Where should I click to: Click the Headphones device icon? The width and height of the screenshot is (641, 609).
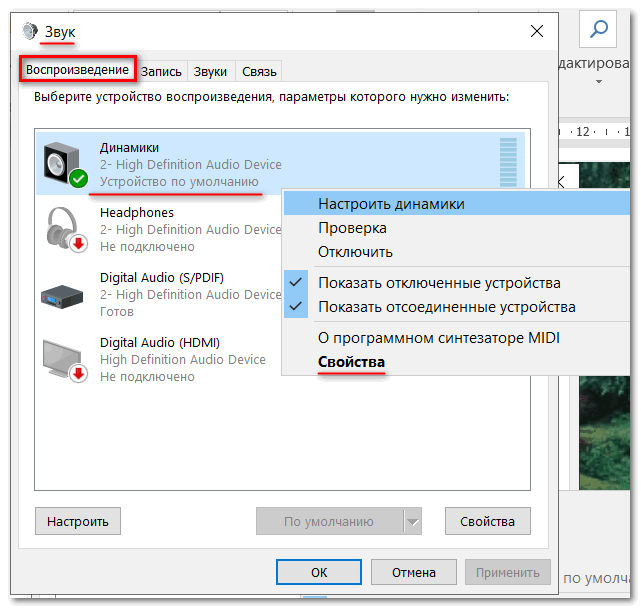pyautogui.click(x=66, y=229)
